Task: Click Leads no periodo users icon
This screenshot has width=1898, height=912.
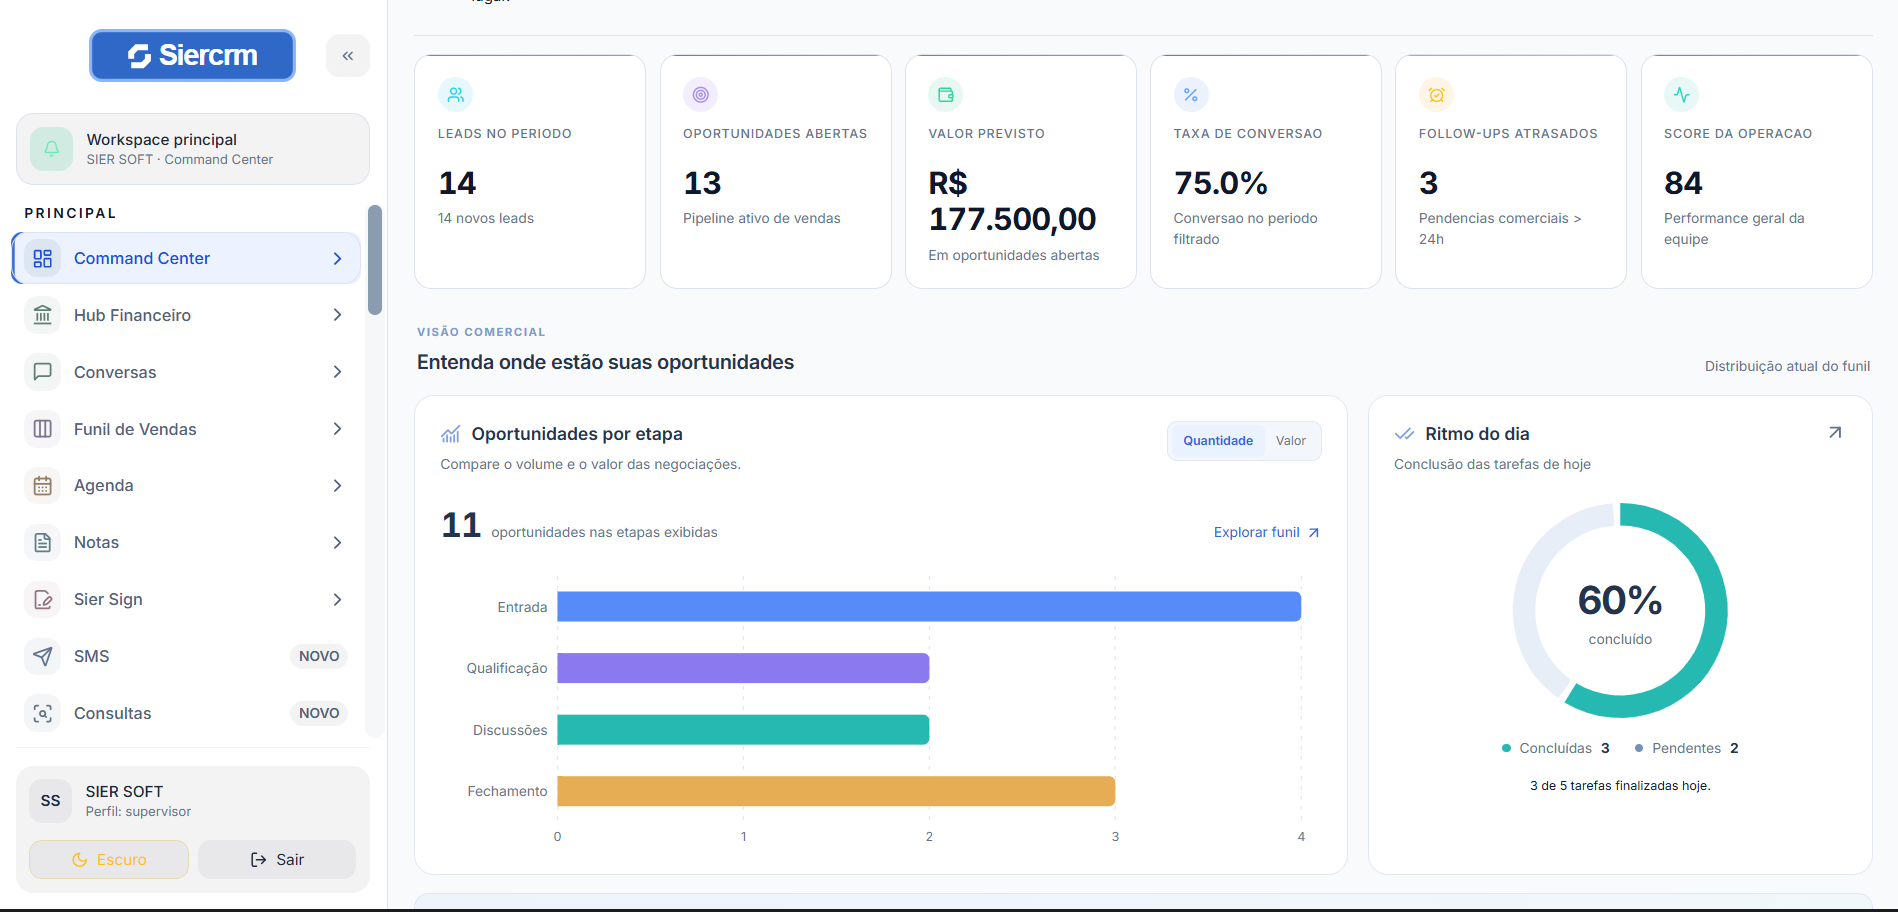Action: pyautogui.click(x=456, y=95)
